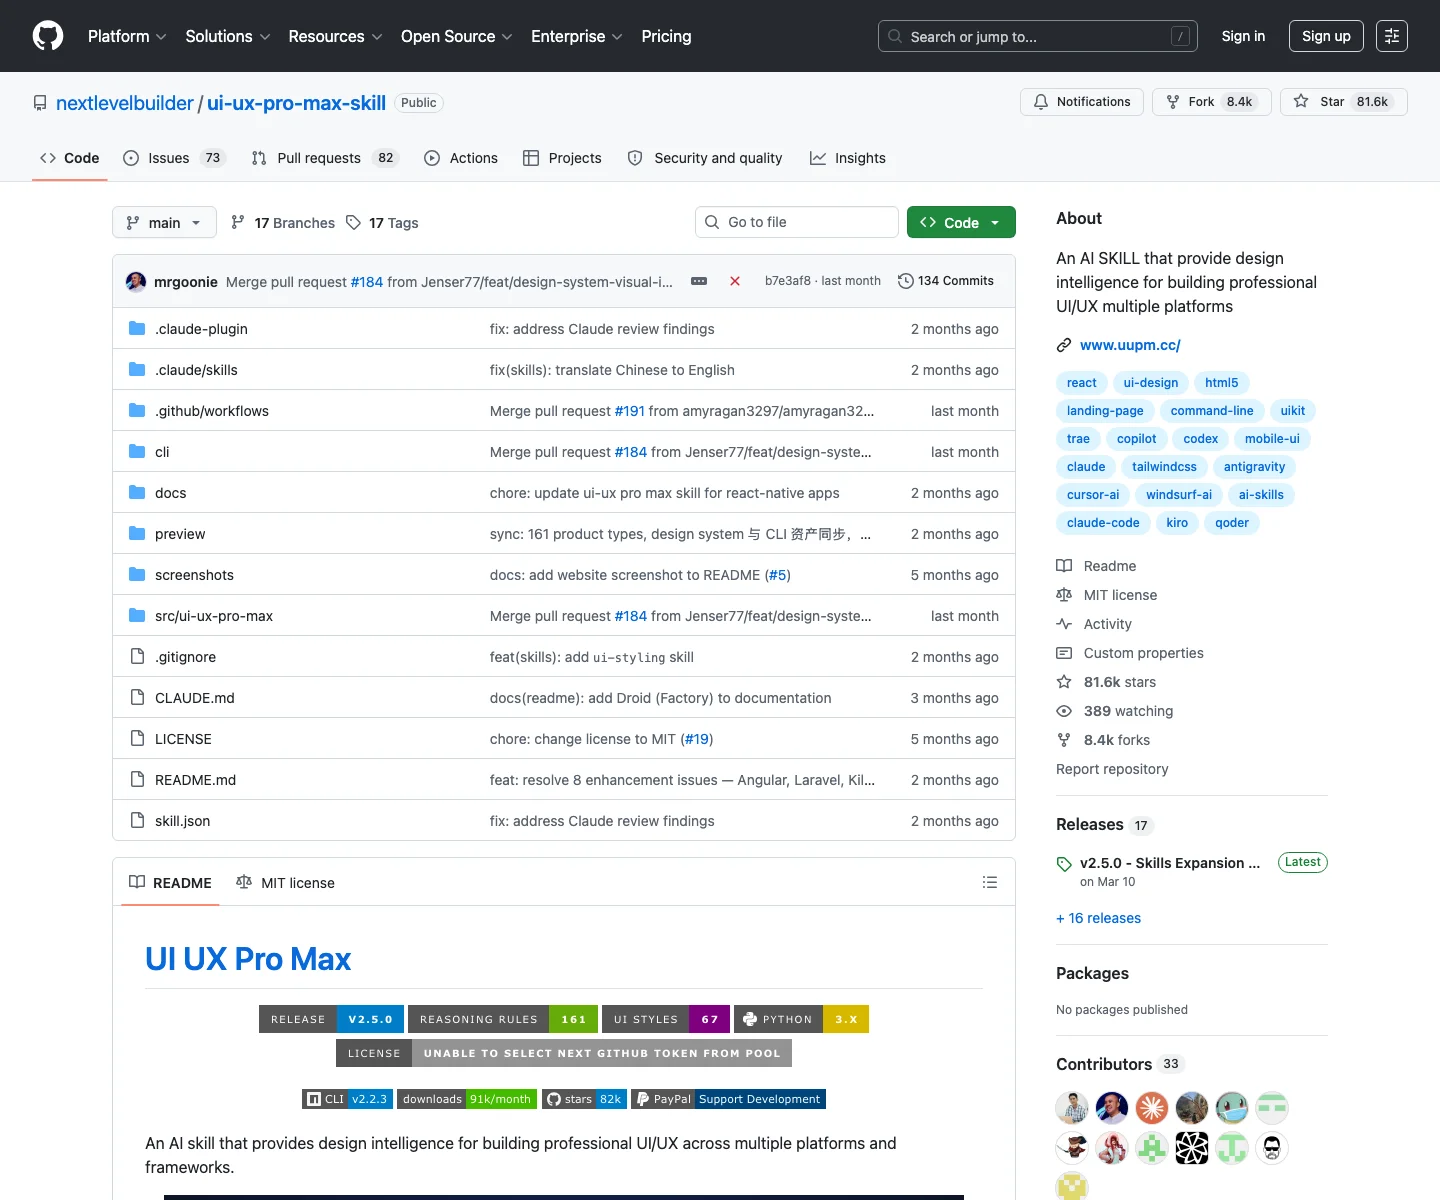
Task: Open the README outline list icon
Action: pyautogui.click(x=990, y=882)
